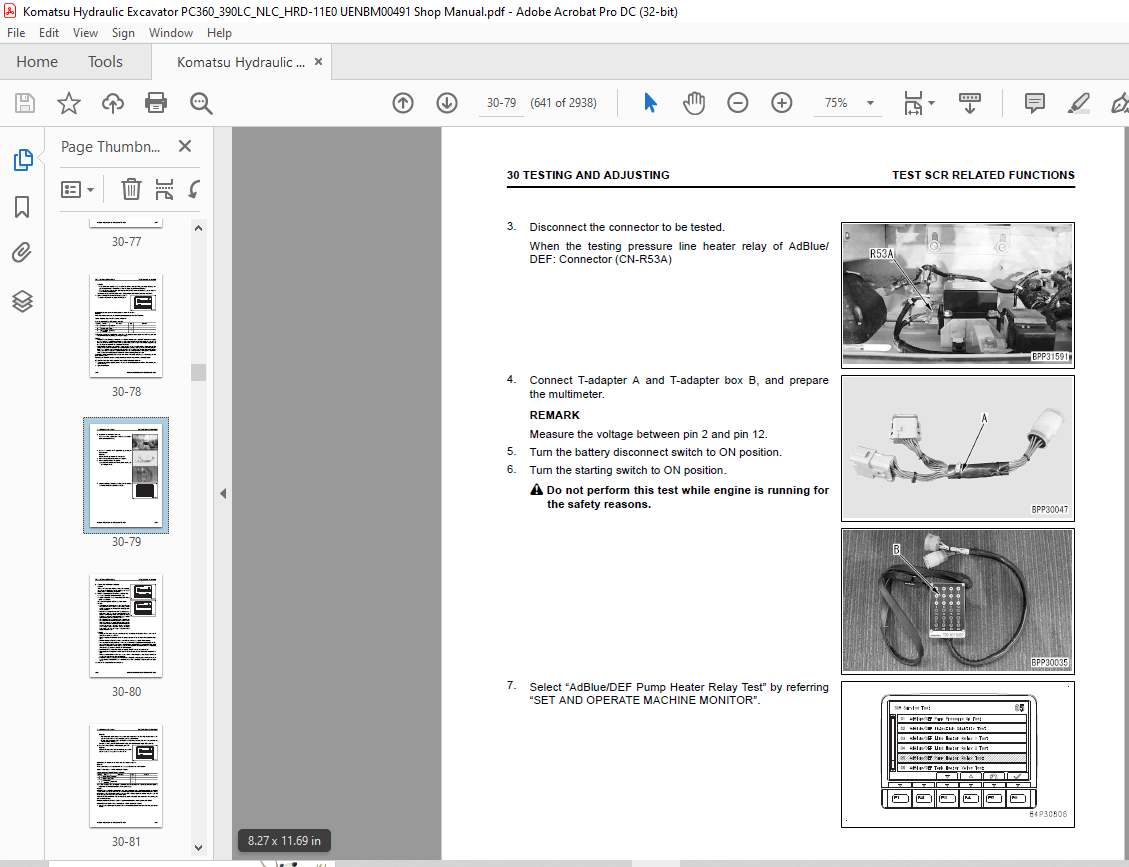The image size is (1129, 867).
Task: Open the Help menu
Action: (219, 32)
